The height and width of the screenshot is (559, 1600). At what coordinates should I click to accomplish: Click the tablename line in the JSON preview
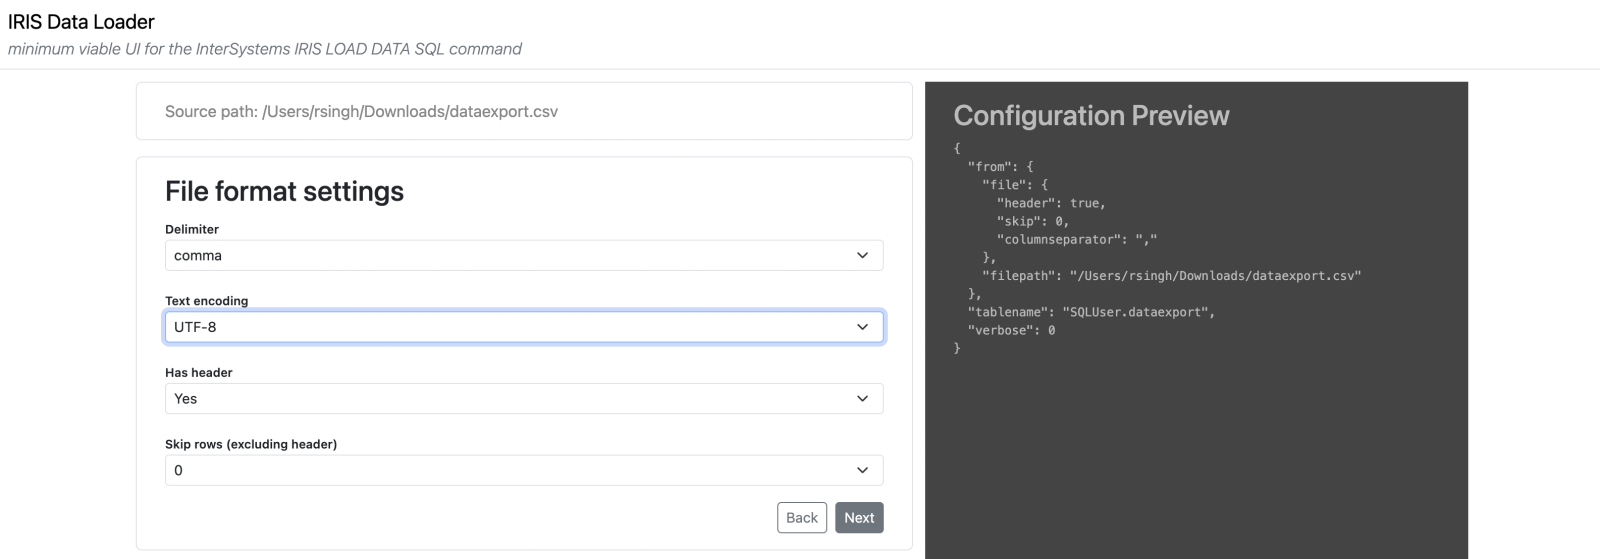(1090, 312)
